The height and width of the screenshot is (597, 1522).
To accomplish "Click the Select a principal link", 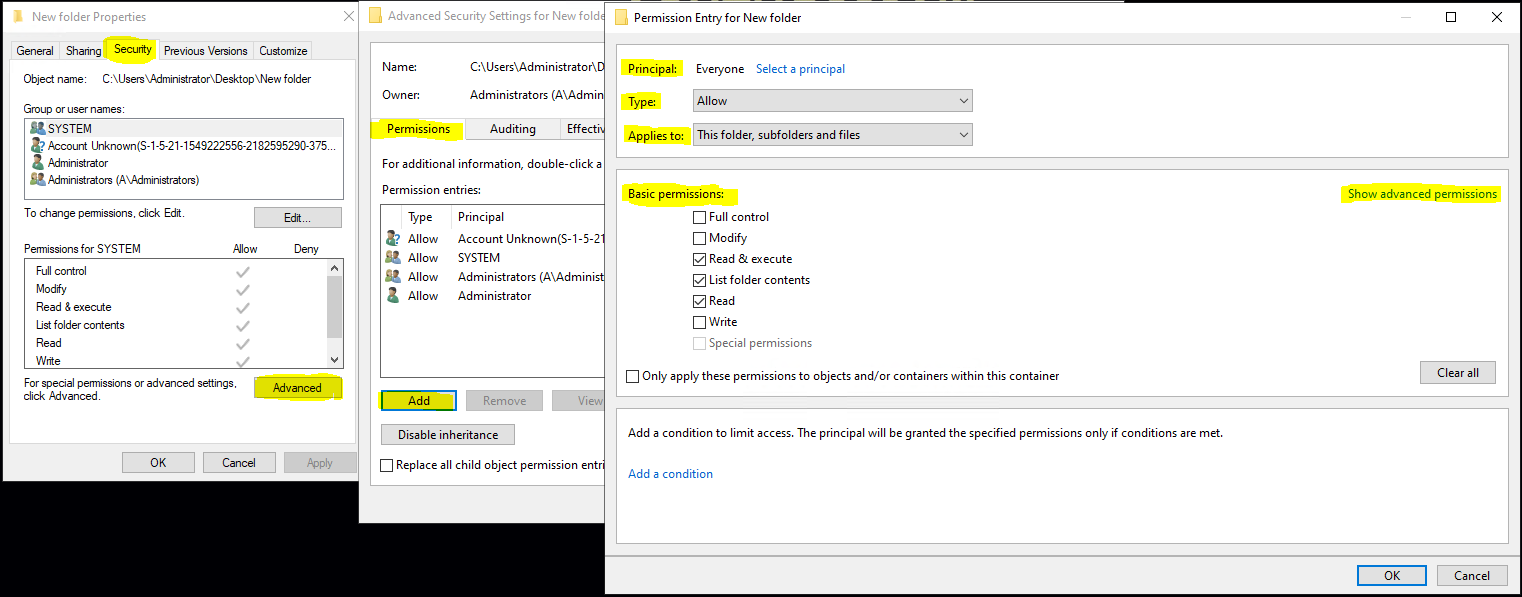I will coord(800,68).
